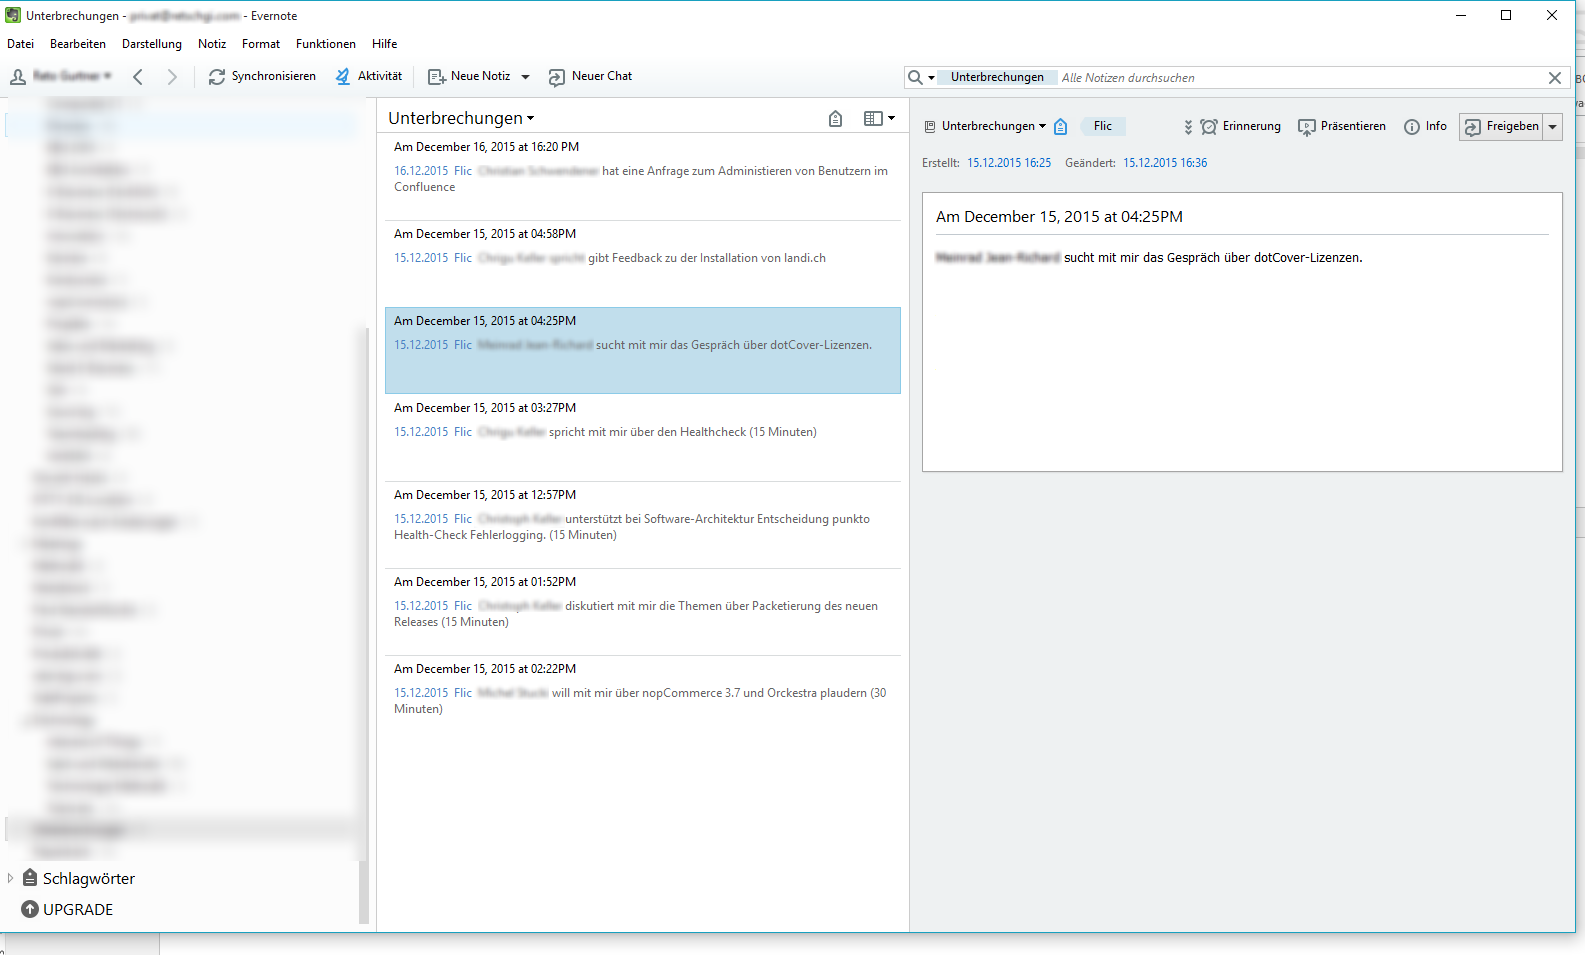Open the user account menu in toolbar
Viewport: 1585px width, 955px height.
click(61, 77)
